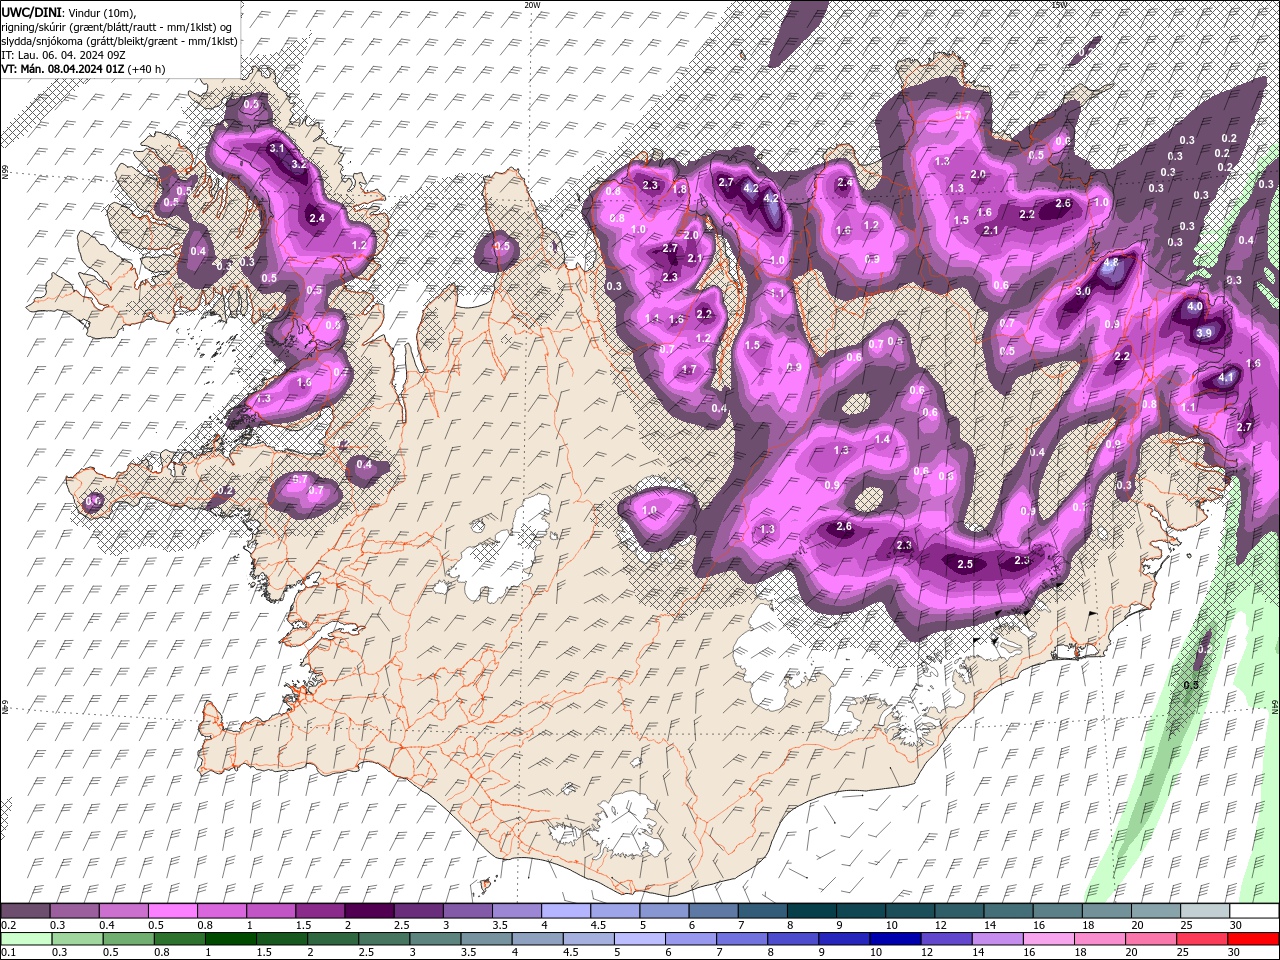Click the 1.8 snowfall value on the north coast
This screenshot has width=1280, height=960.
click(680, 189)
